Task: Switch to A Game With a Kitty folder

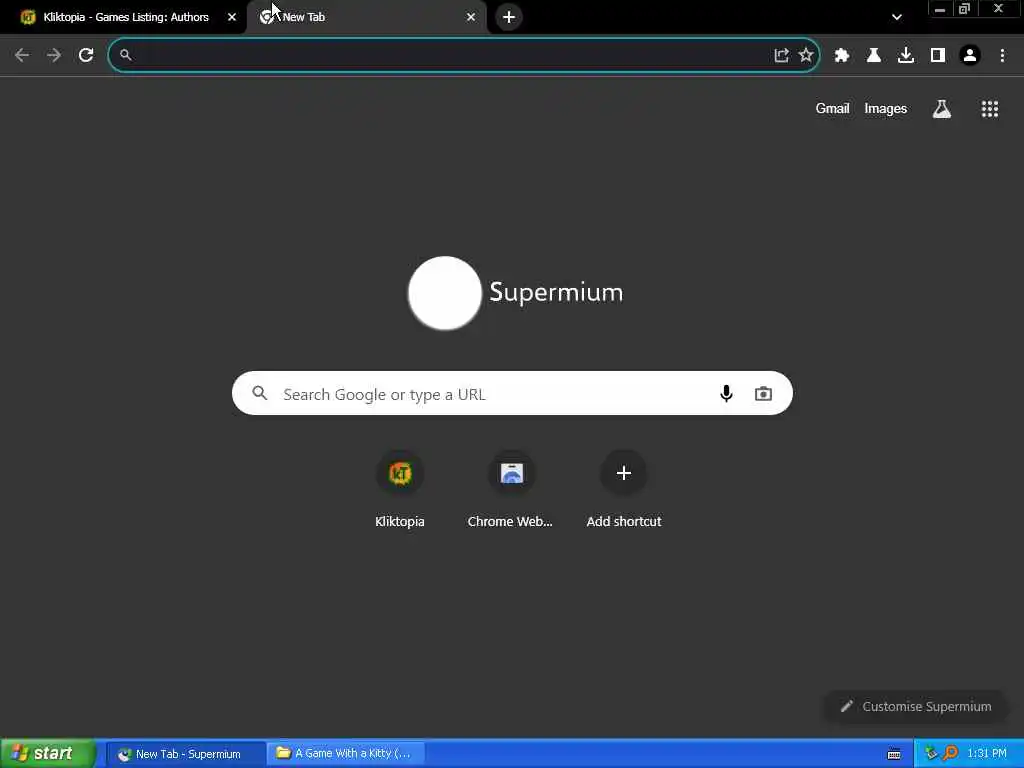Action: pyautogui.click(x=345, y=754)
